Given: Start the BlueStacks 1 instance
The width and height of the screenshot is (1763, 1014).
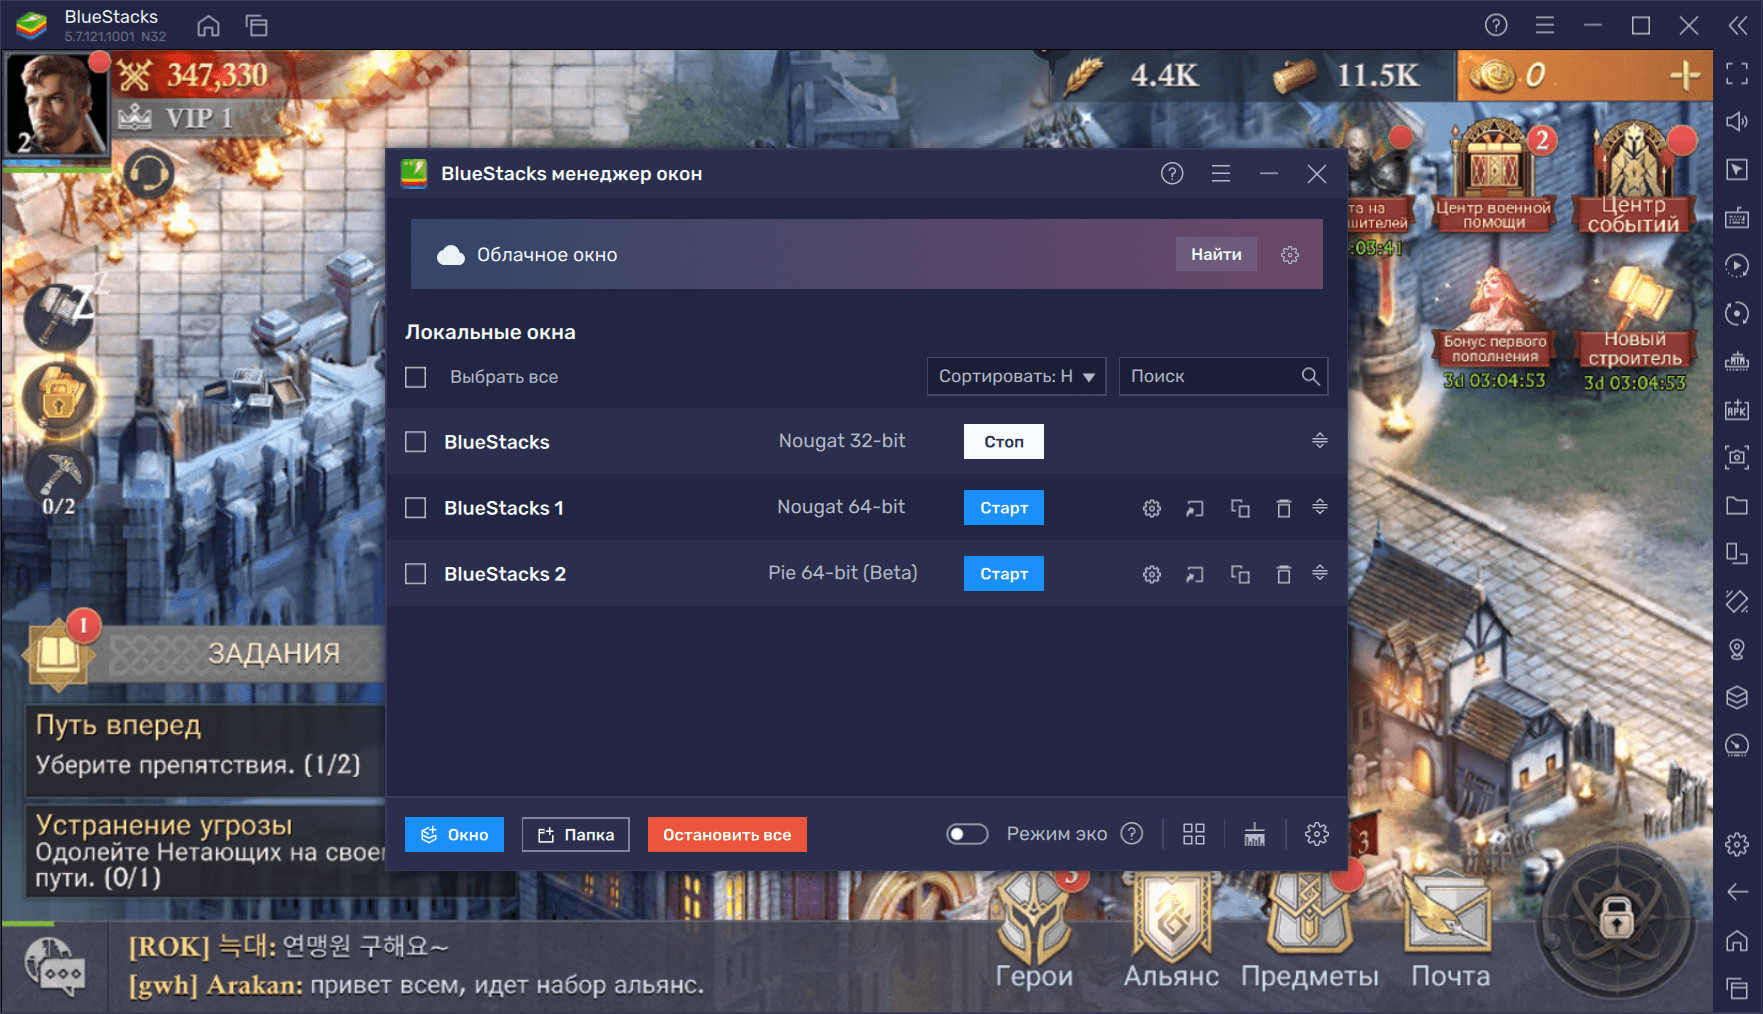Looking at the screenshot, I should tap(1004, 508).
